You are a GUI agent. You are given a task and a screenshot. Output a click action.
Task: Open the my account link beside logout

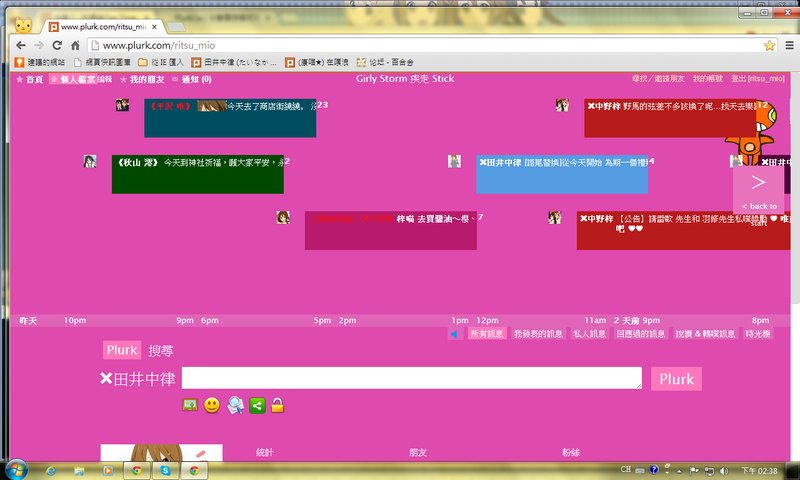click(x=708, y=79)
